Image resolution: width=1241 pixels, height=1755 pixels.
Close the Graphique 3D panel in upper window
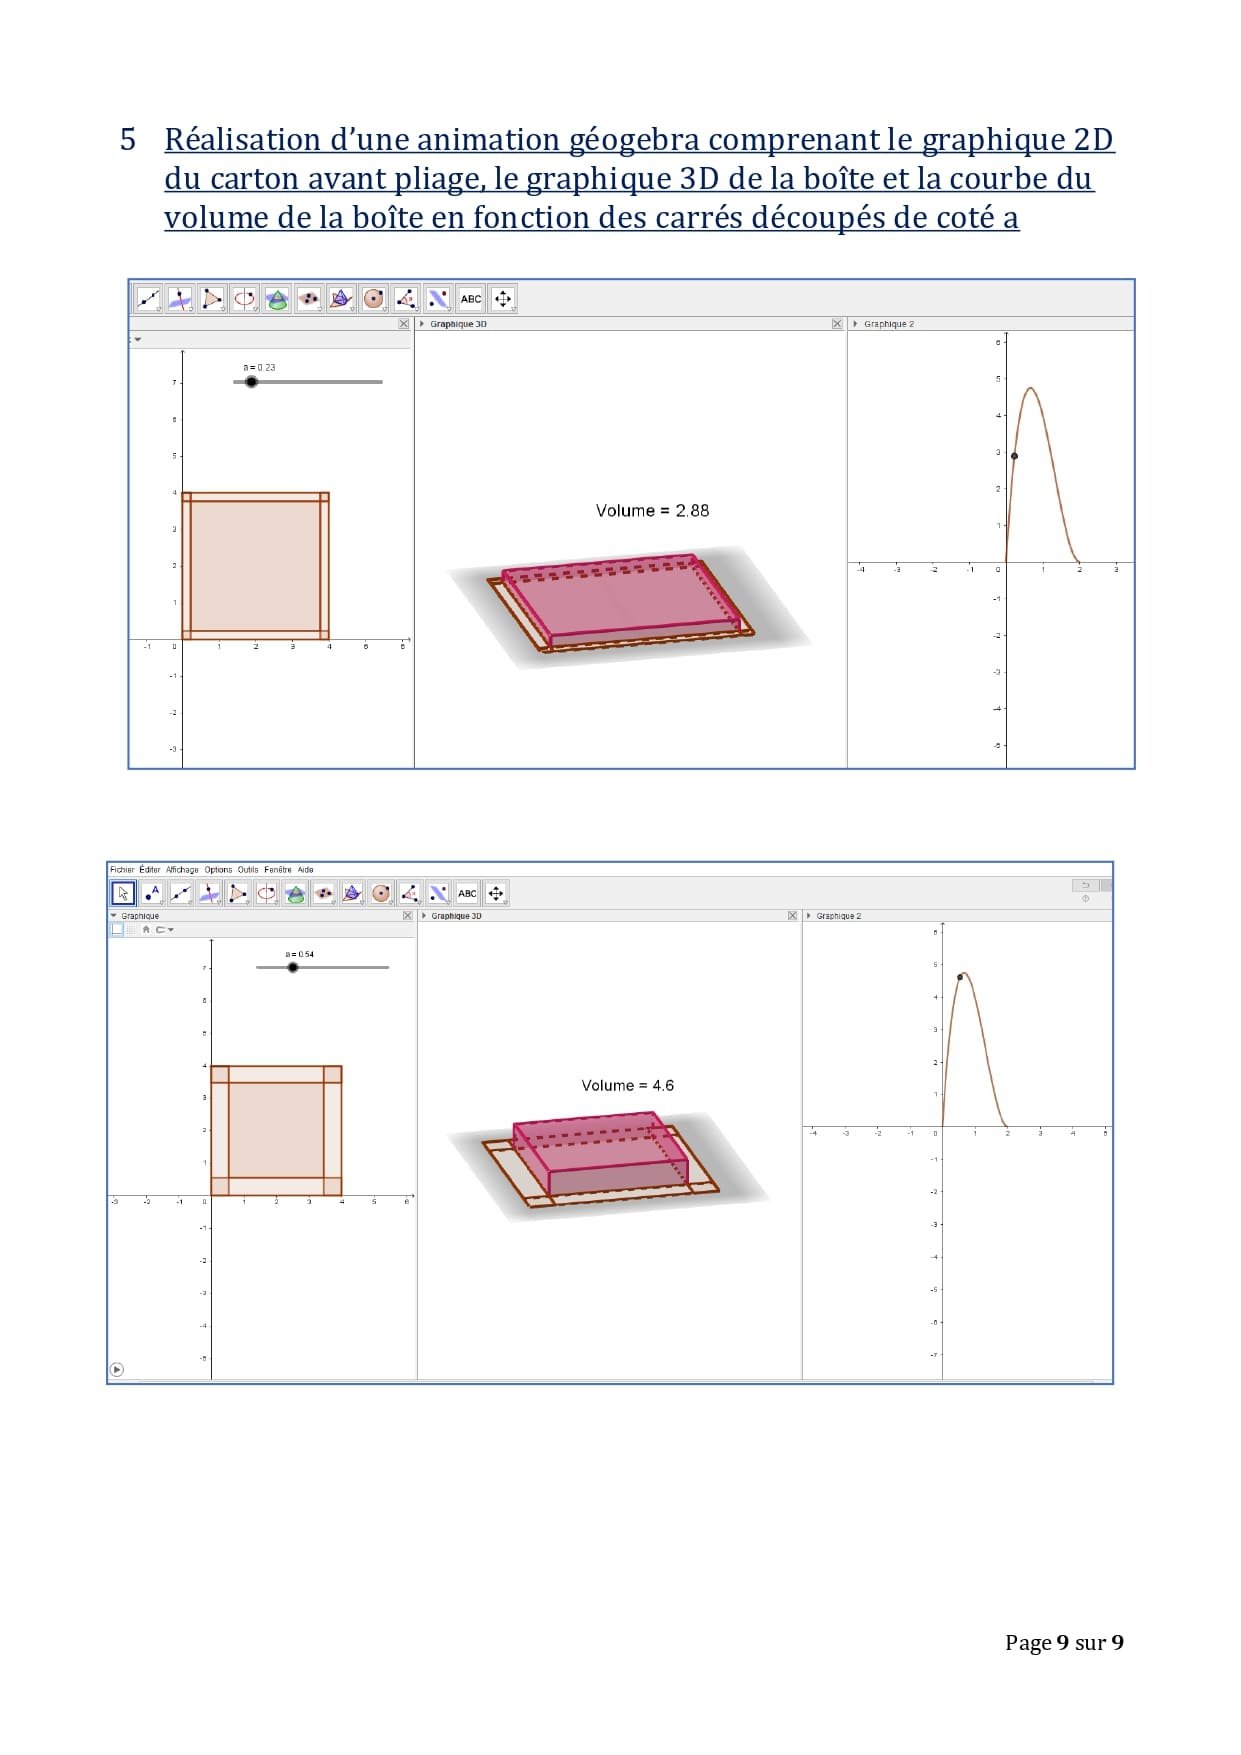837,324
